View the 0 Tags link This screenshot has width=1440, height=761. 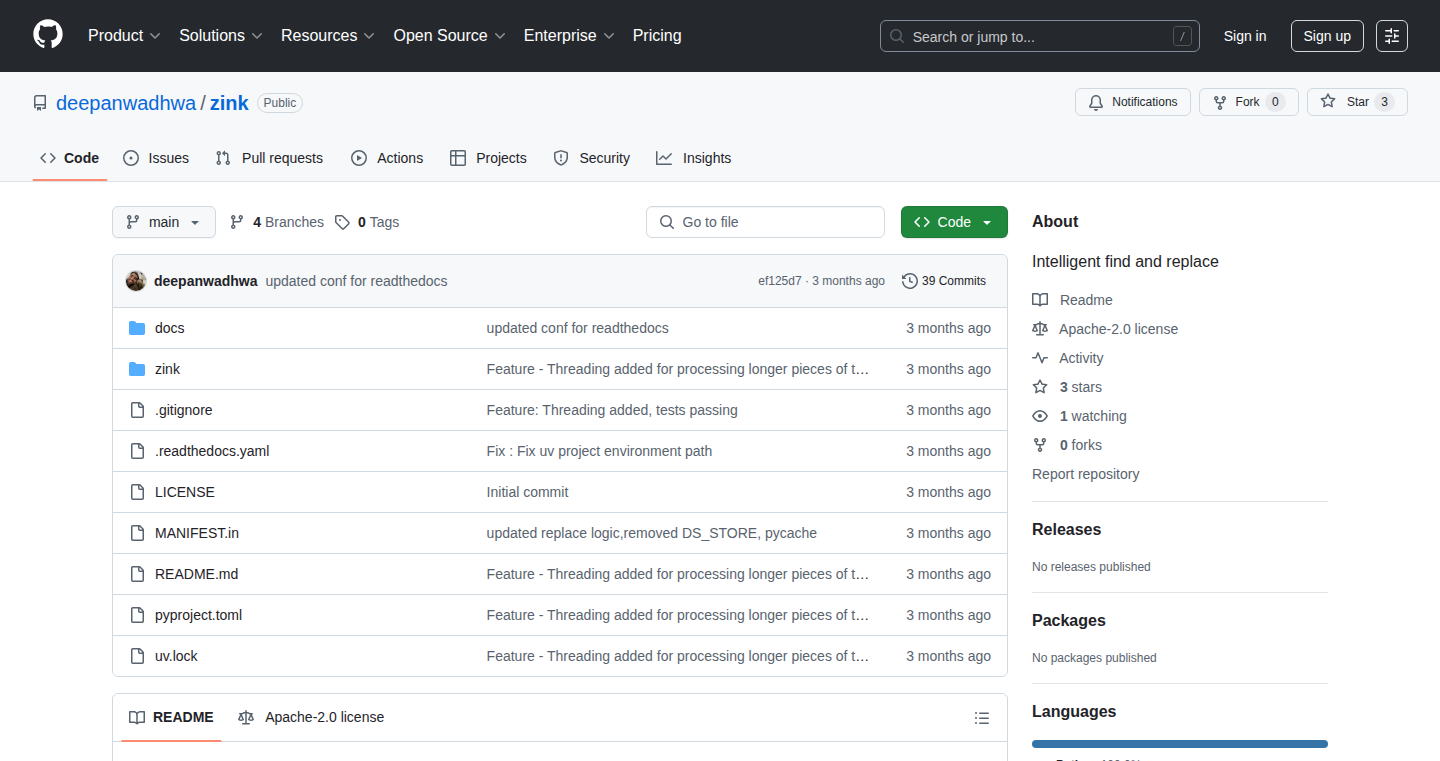point(367,222)
